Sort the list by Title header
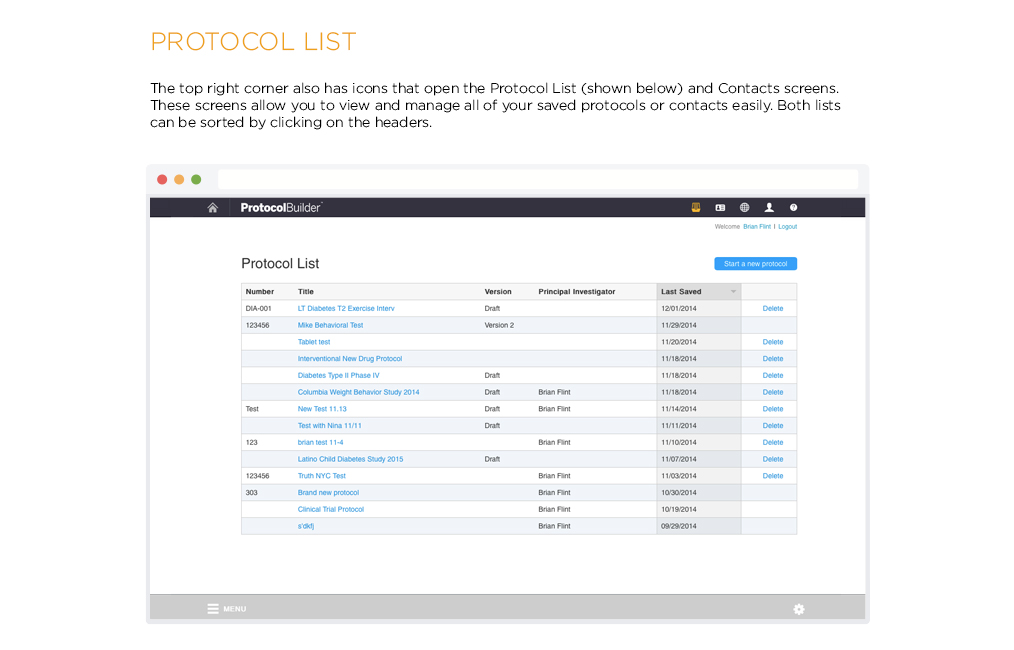This screenshot has height=650, width=1014. tap(306, 292)
